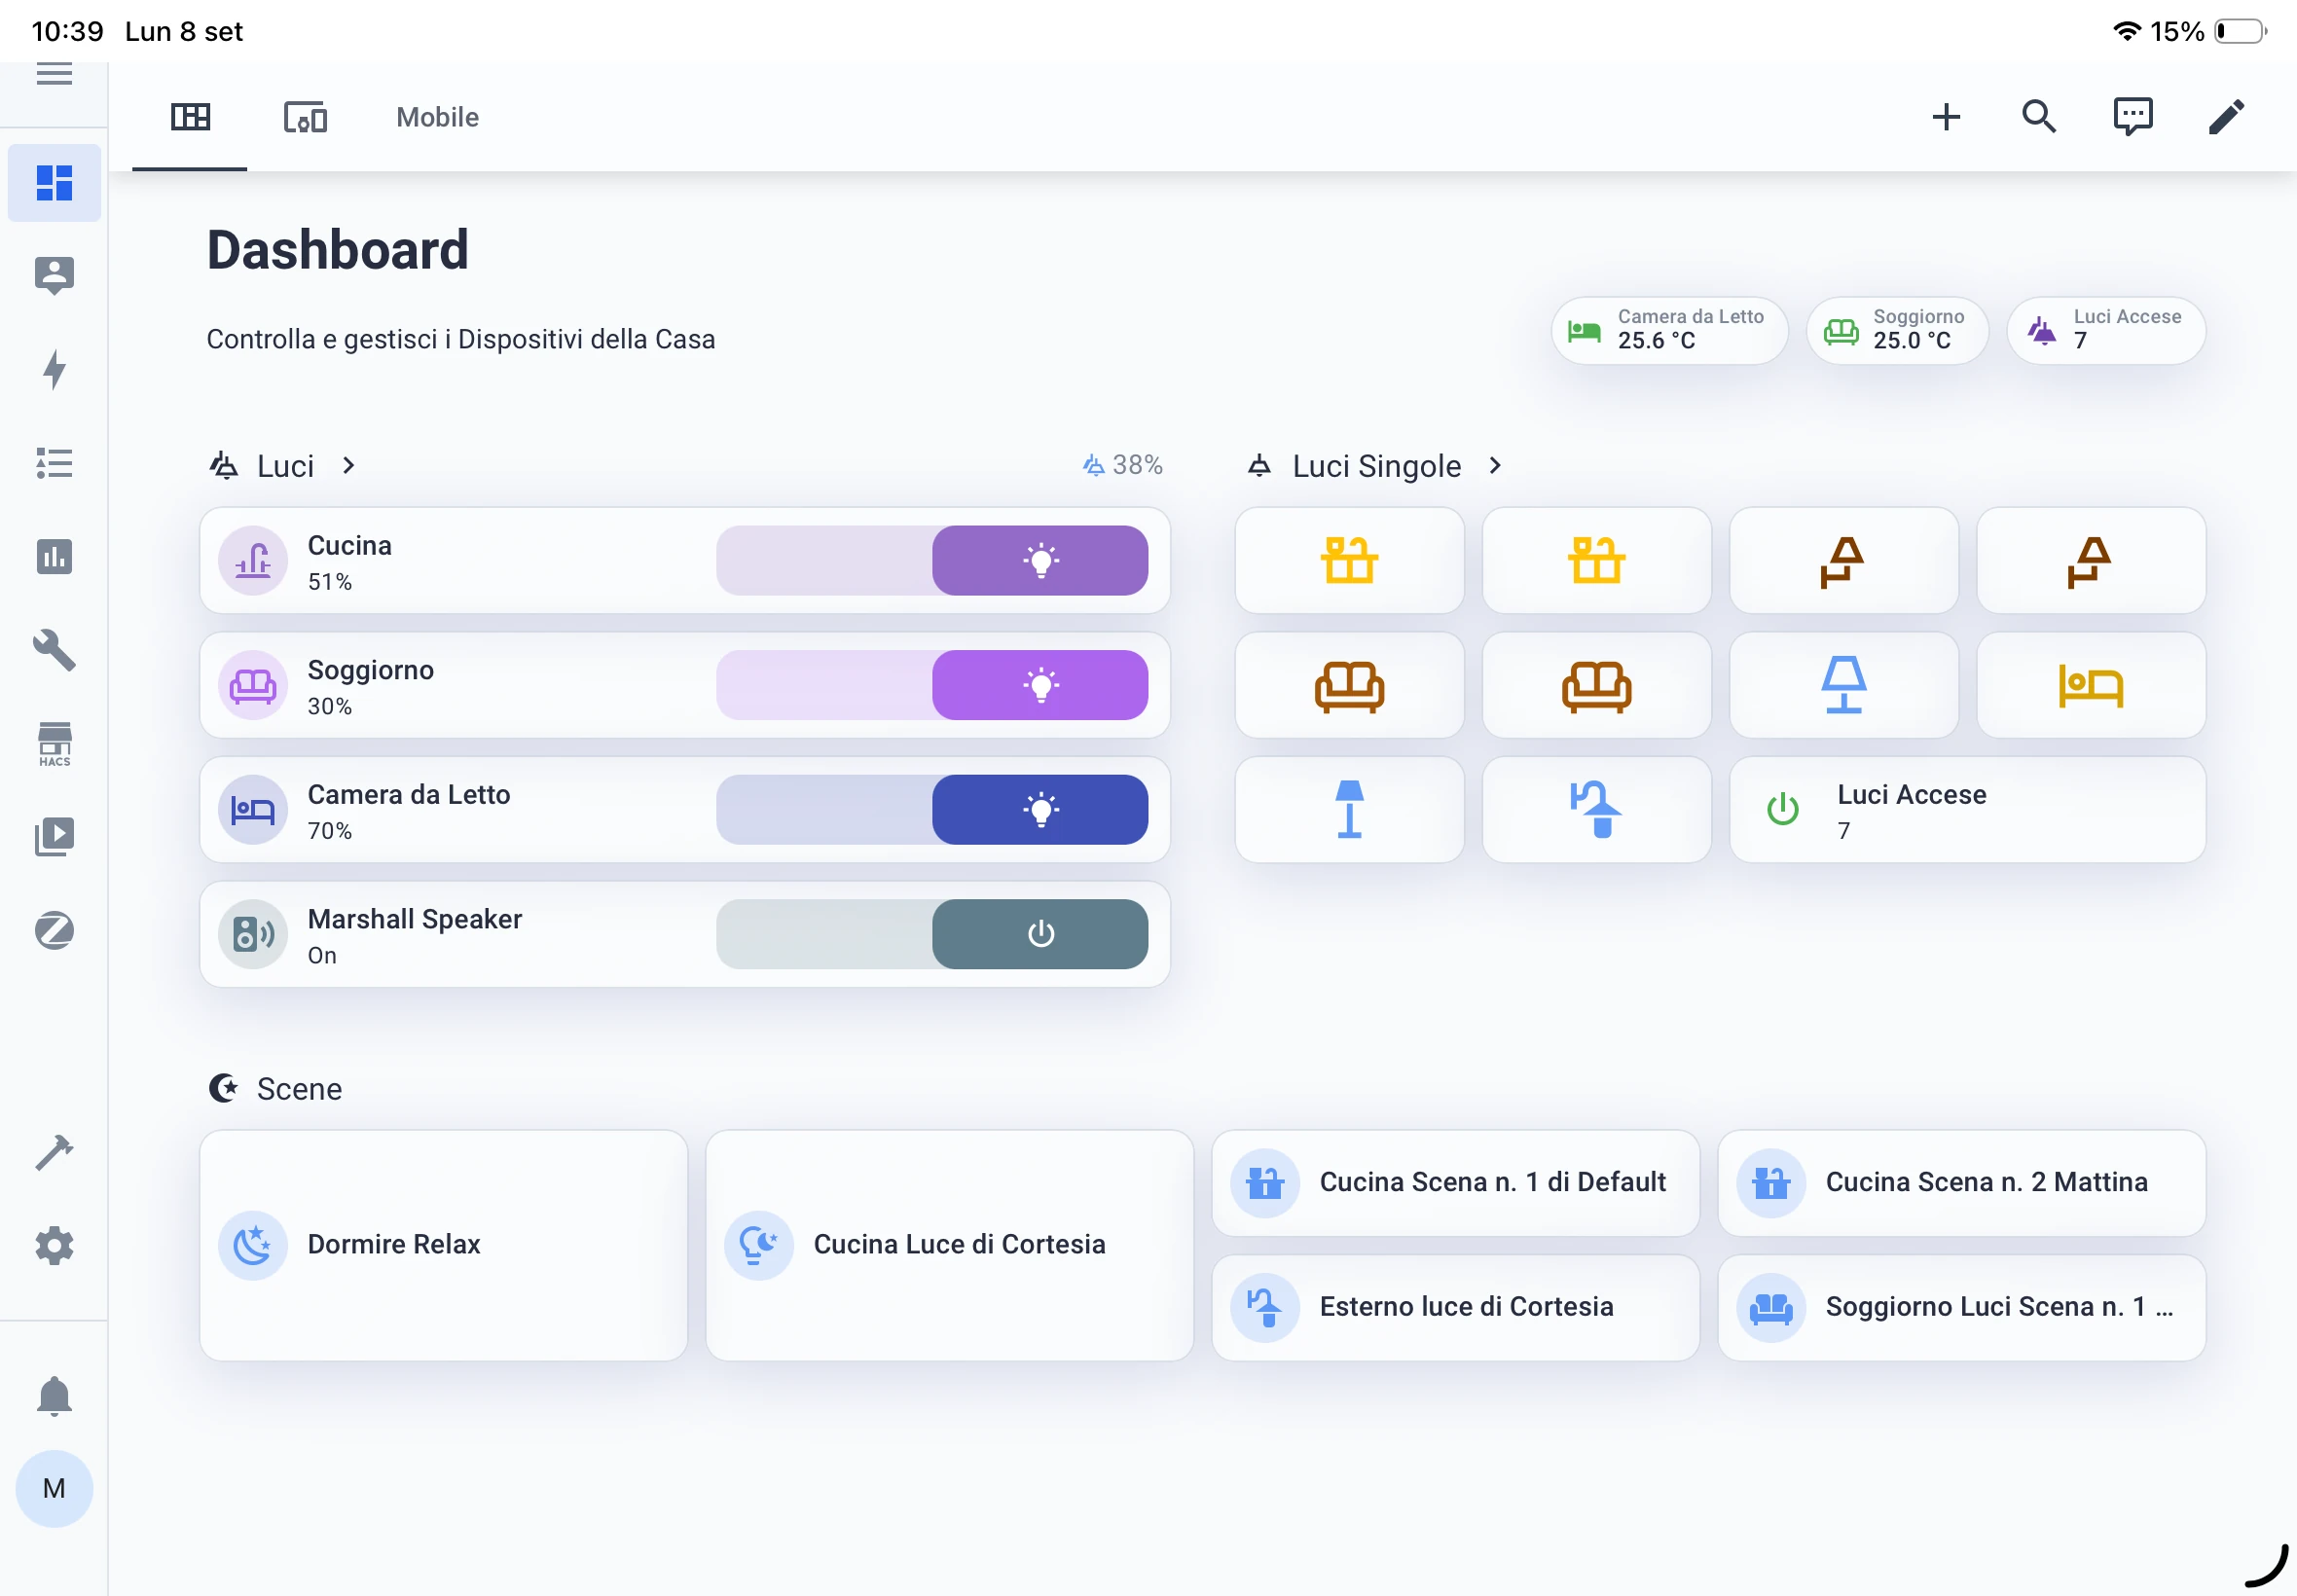This screenshot has width=2297, height=1596.
Task: Open the Zigbee2MQTT sidebar icon
Action: click(54, 929)
